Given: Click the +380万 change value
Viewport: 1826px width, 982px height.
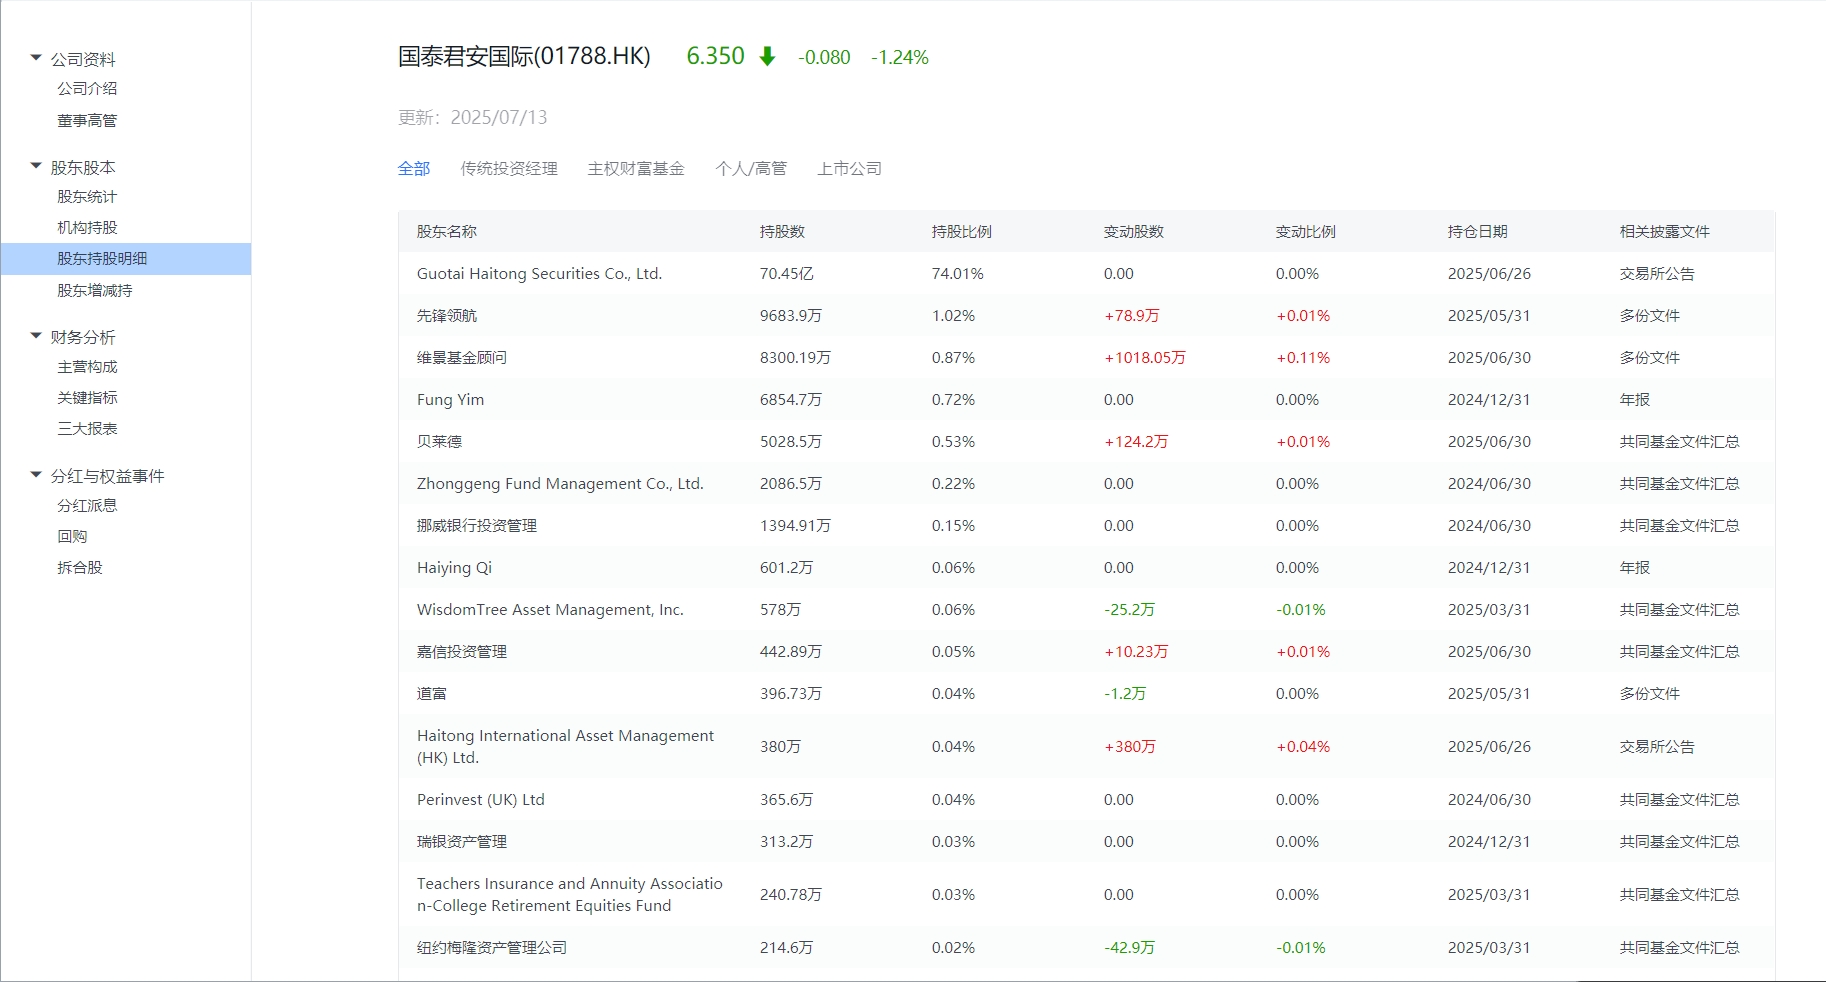Looking at the screenshot, I should click(1130, 747).
